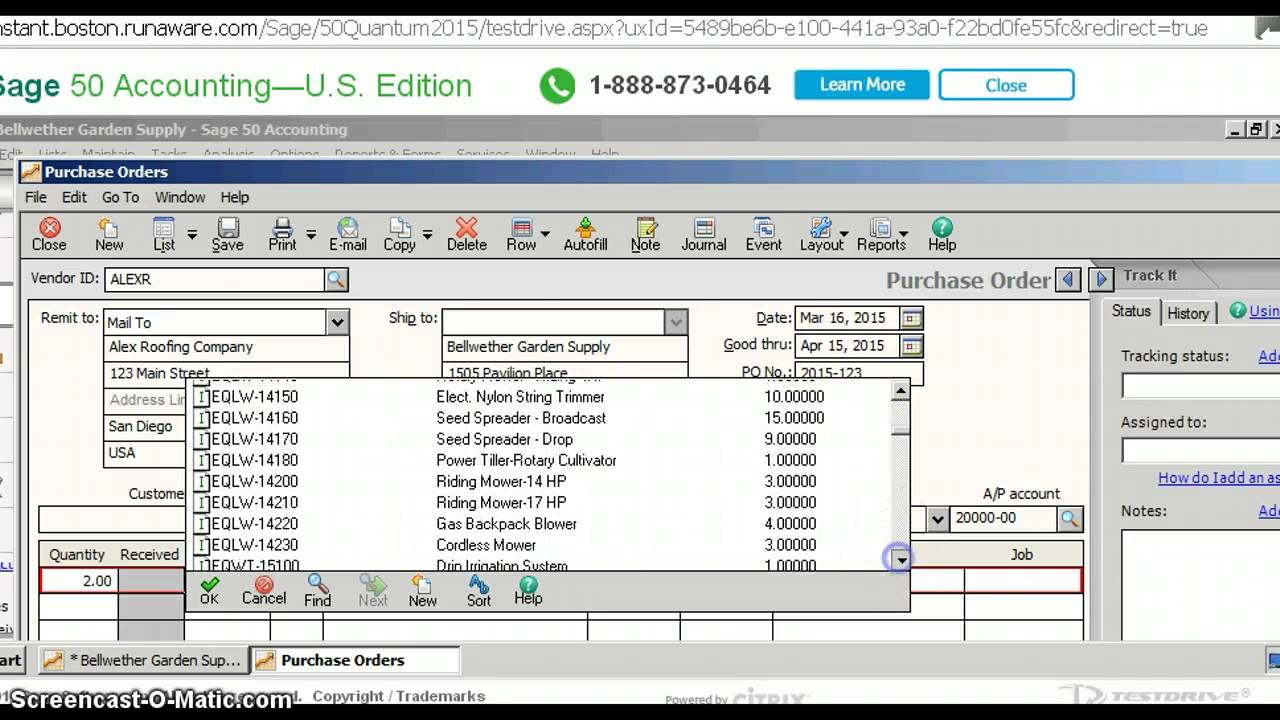Switch to the History tab
1280x720 pixels.
click(x=1188, y=313)
